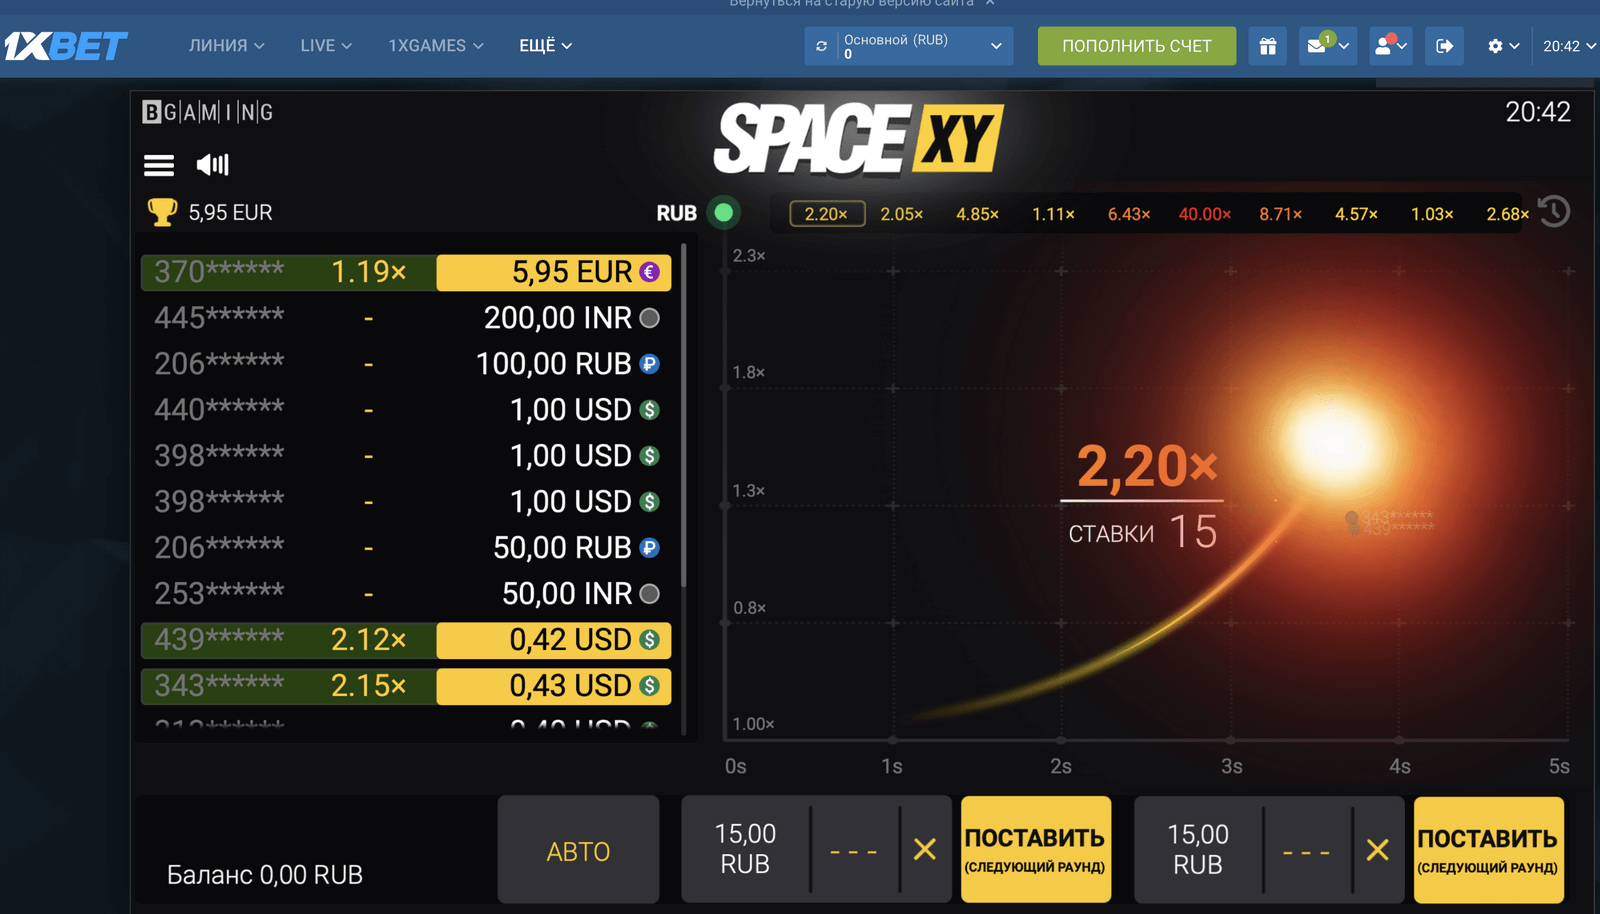The width and height of the screenshot is (1600, 914).
Task: Open the settings gear menu
Action: [1502, 46]
